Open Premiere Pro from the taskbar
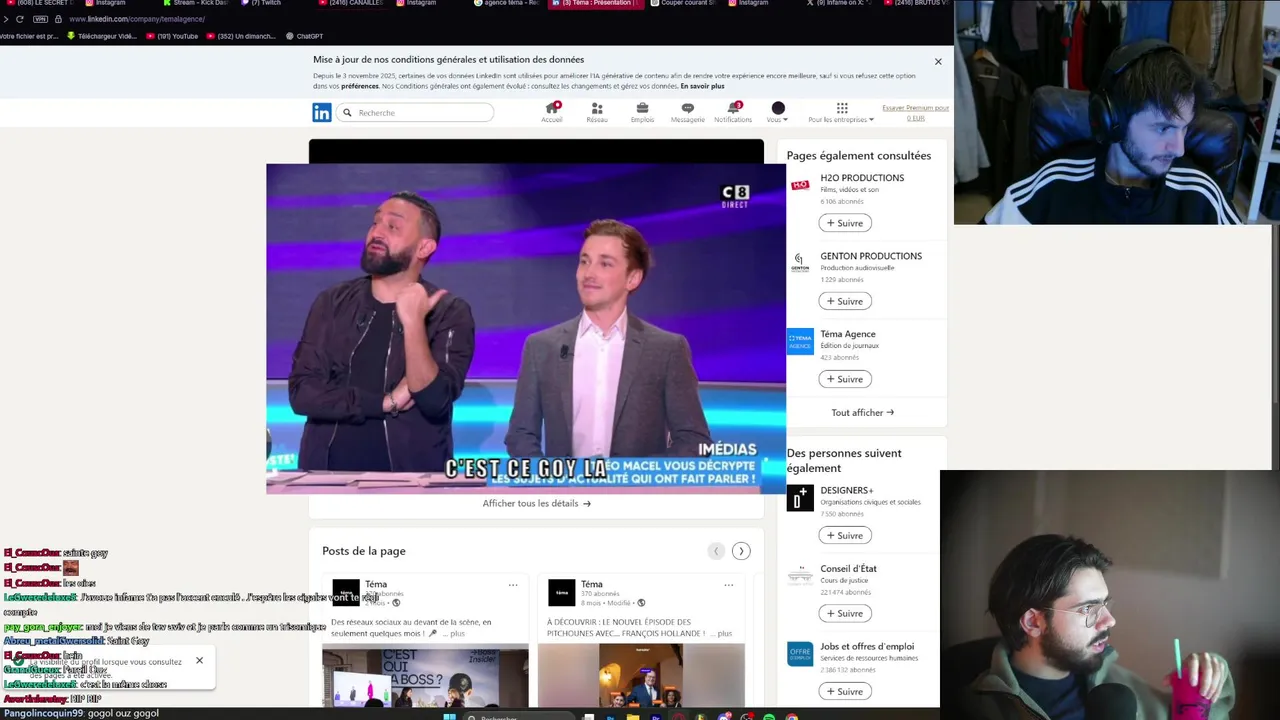 point(656,716)
